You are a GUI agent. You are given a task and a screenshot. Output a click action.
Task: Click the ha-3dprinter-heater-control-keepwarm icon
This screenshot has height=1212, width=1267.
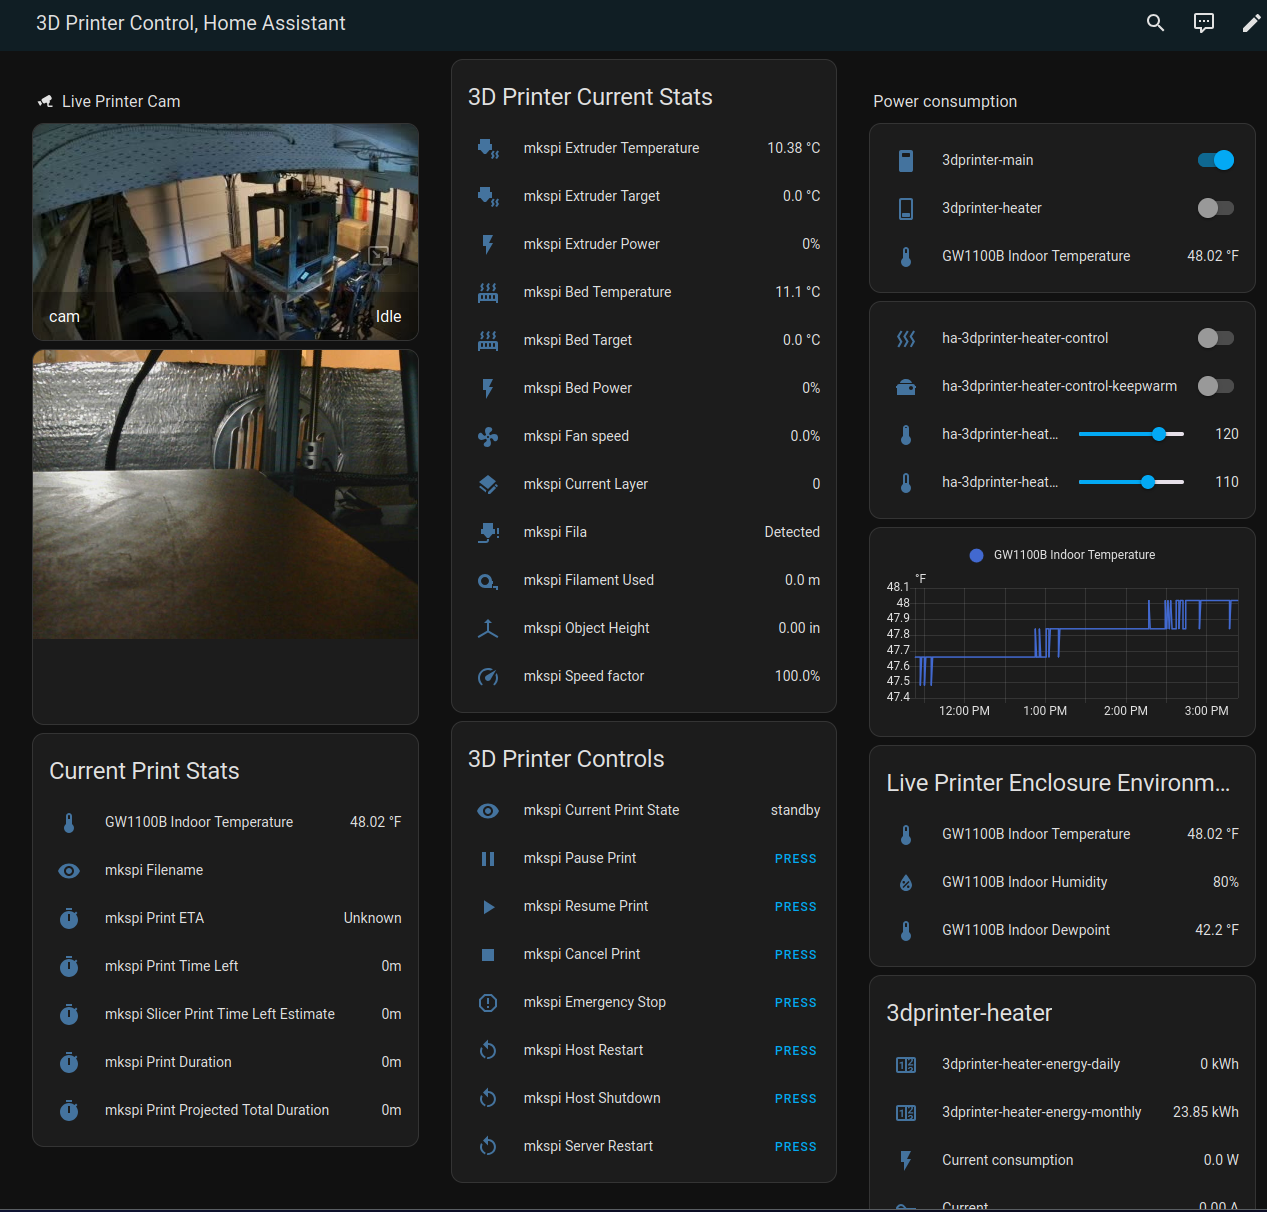point(906,386)
